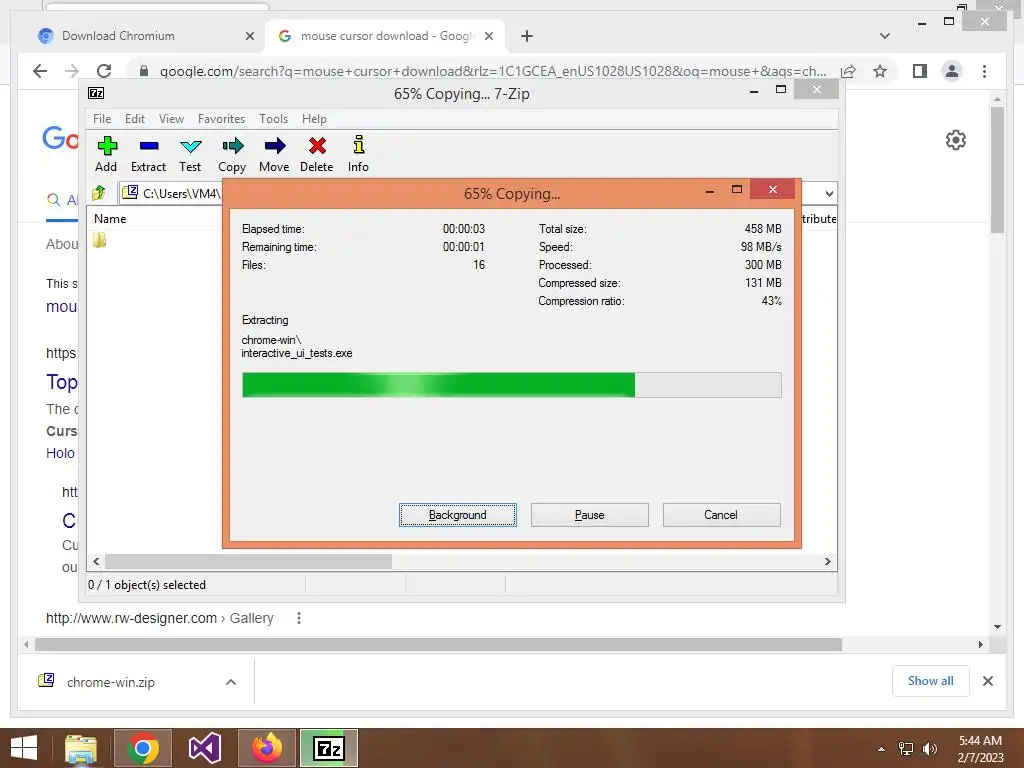This screenshot has height=768, width=1024.
Task: Show hidden system tray icons
Action: [x=882, y=748]
